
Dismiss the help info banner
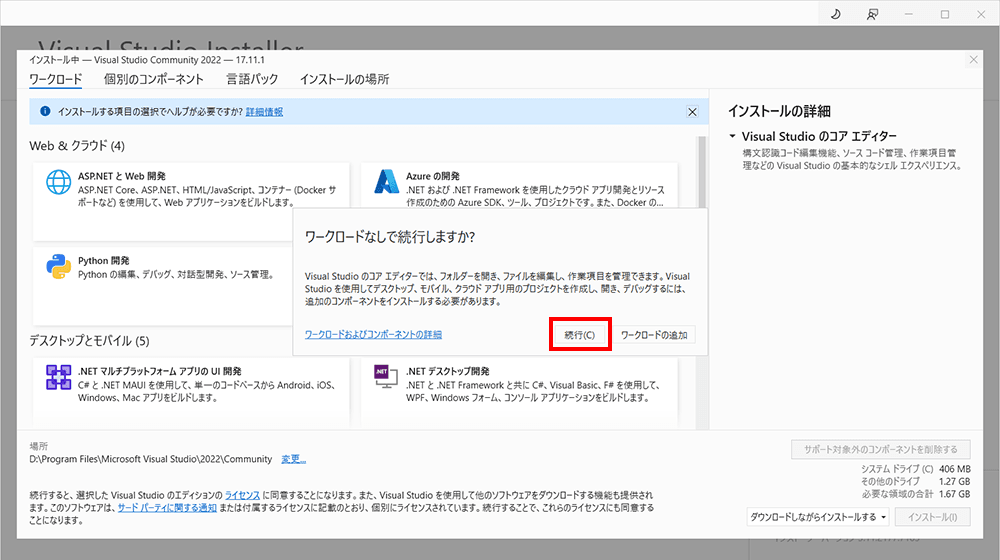692,112
